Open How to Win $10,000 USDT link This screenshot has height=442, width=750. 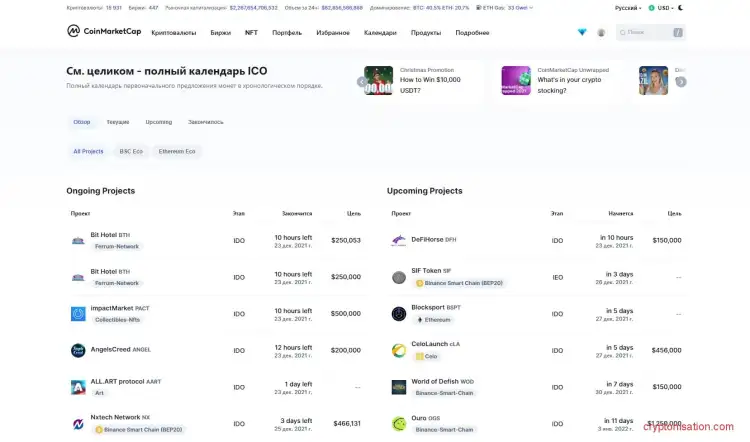click(430, 85)
